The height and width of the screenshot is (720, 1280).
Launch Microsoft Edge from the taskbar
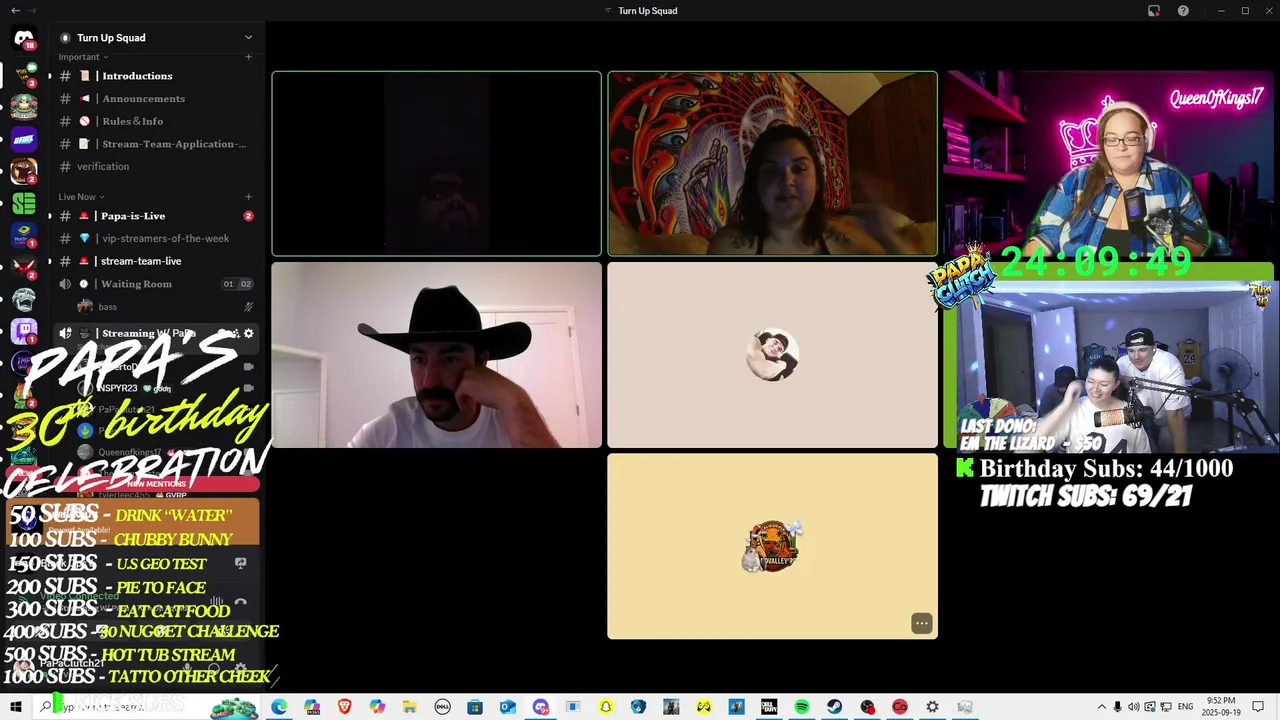coord(279,707)
